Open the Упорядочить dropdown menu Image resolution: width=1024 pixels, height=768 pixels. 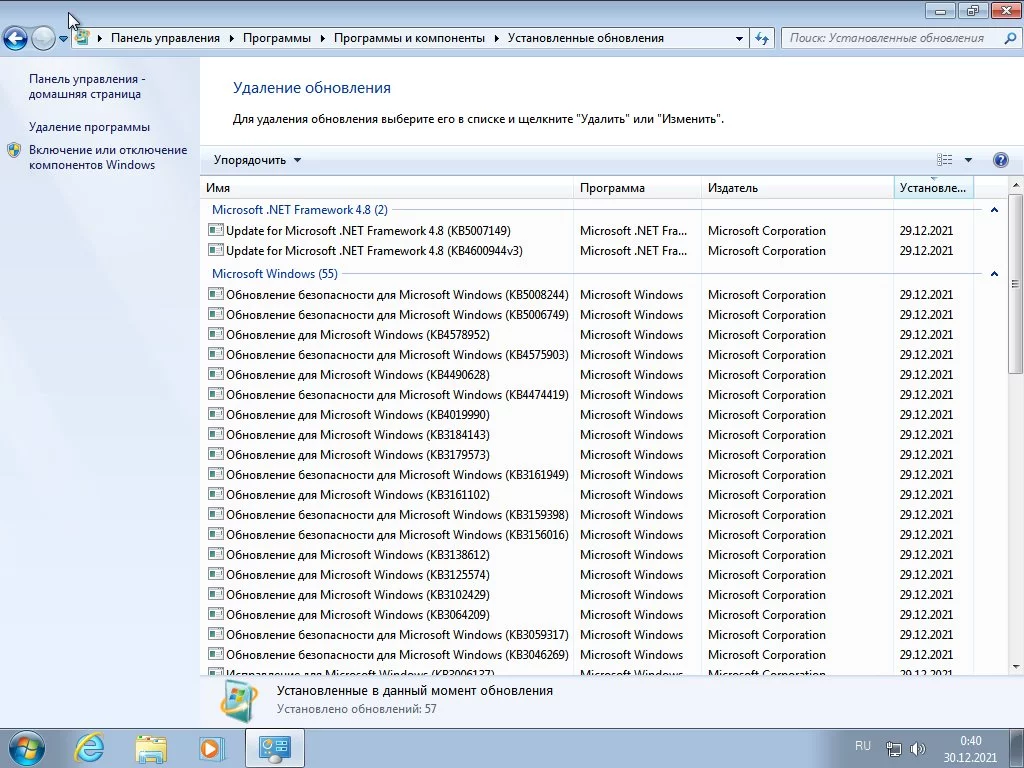(x=257, y=160)
